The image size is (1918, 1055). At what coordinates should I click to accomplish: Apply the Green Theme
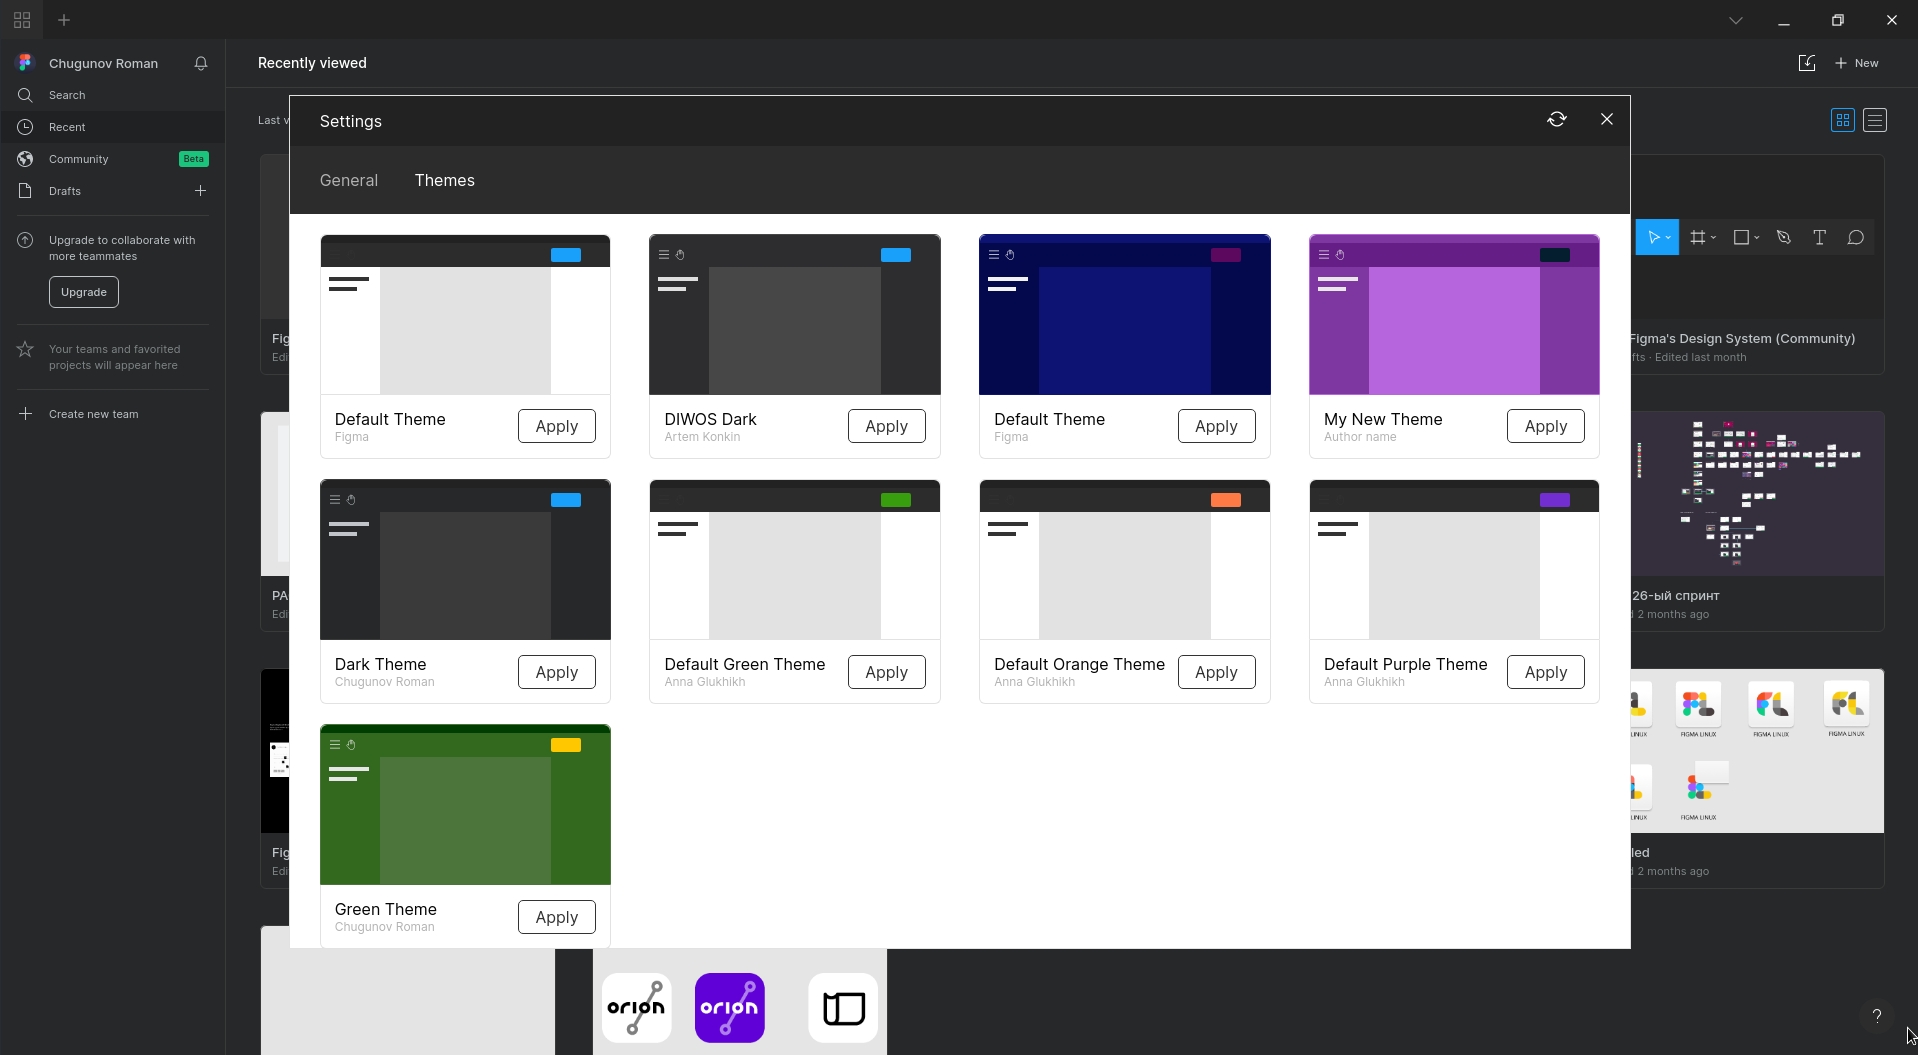coord(556,917)
